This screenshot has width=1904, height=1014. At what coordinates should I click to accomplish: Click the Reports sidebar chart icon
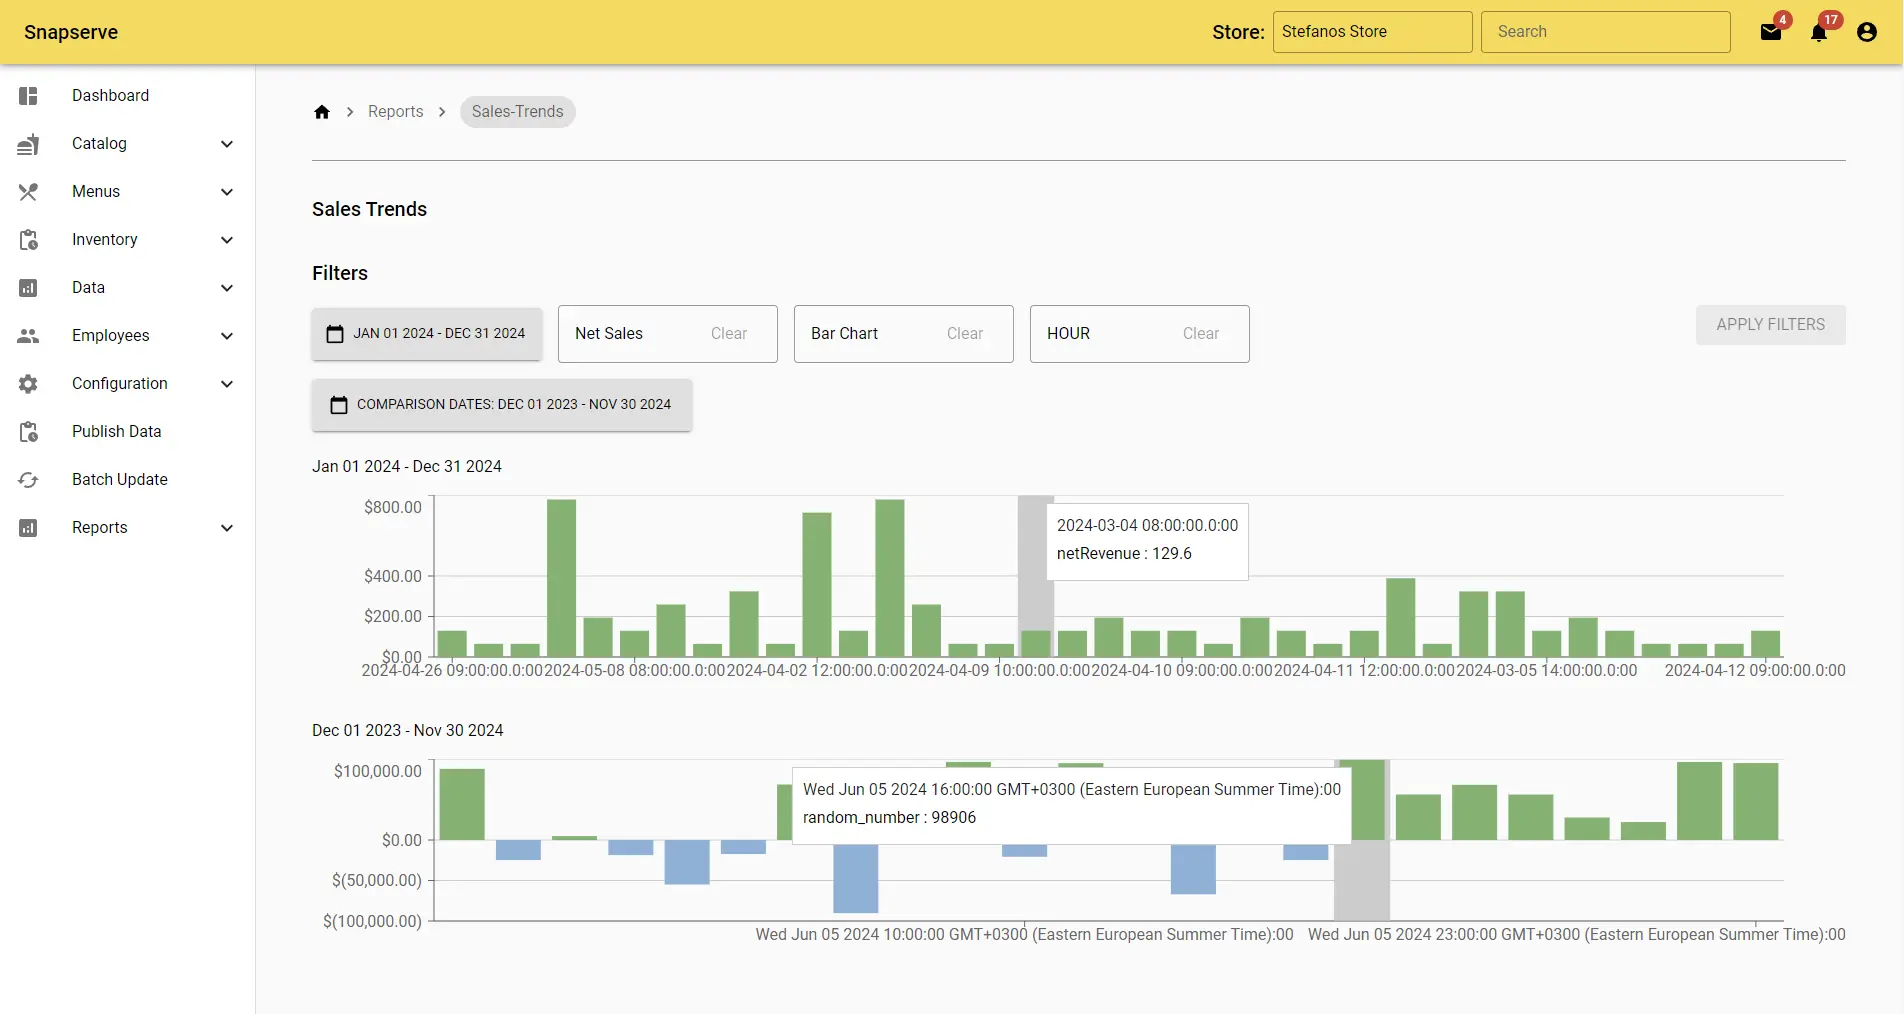[x=28, y=528]
